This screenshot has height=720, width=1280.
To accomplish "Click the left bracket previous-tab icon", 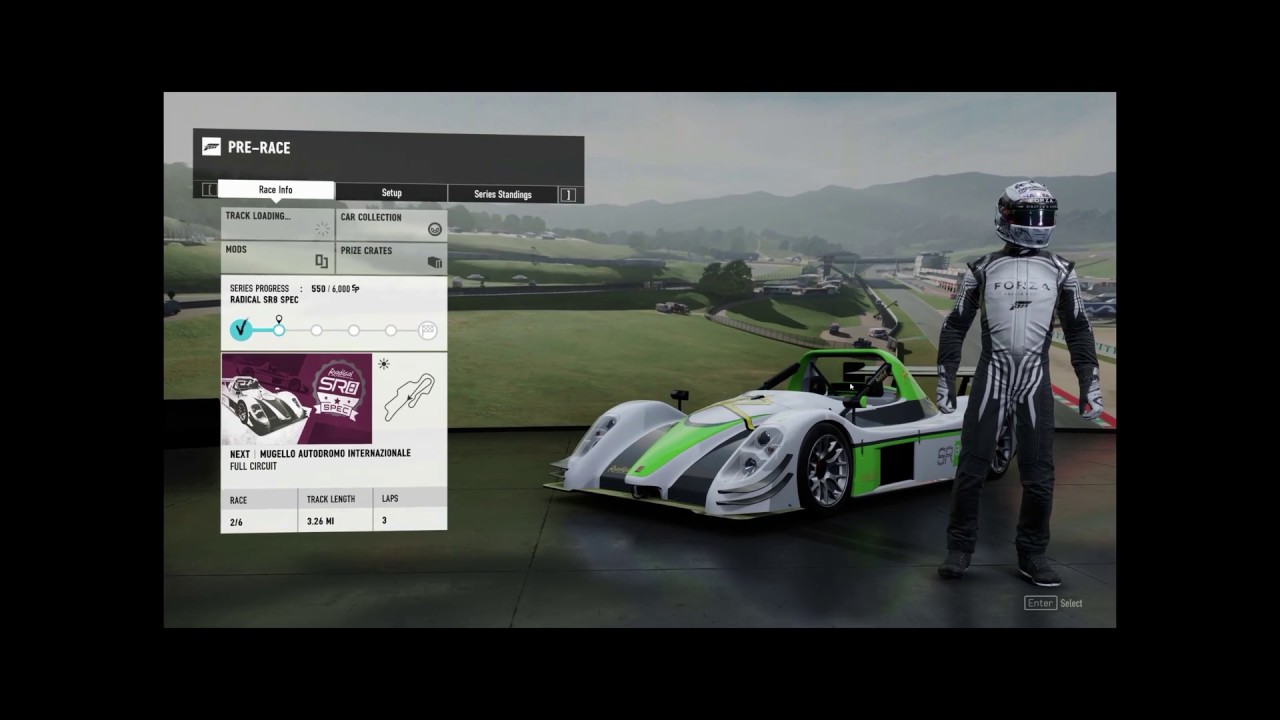I will pos(209,190).
